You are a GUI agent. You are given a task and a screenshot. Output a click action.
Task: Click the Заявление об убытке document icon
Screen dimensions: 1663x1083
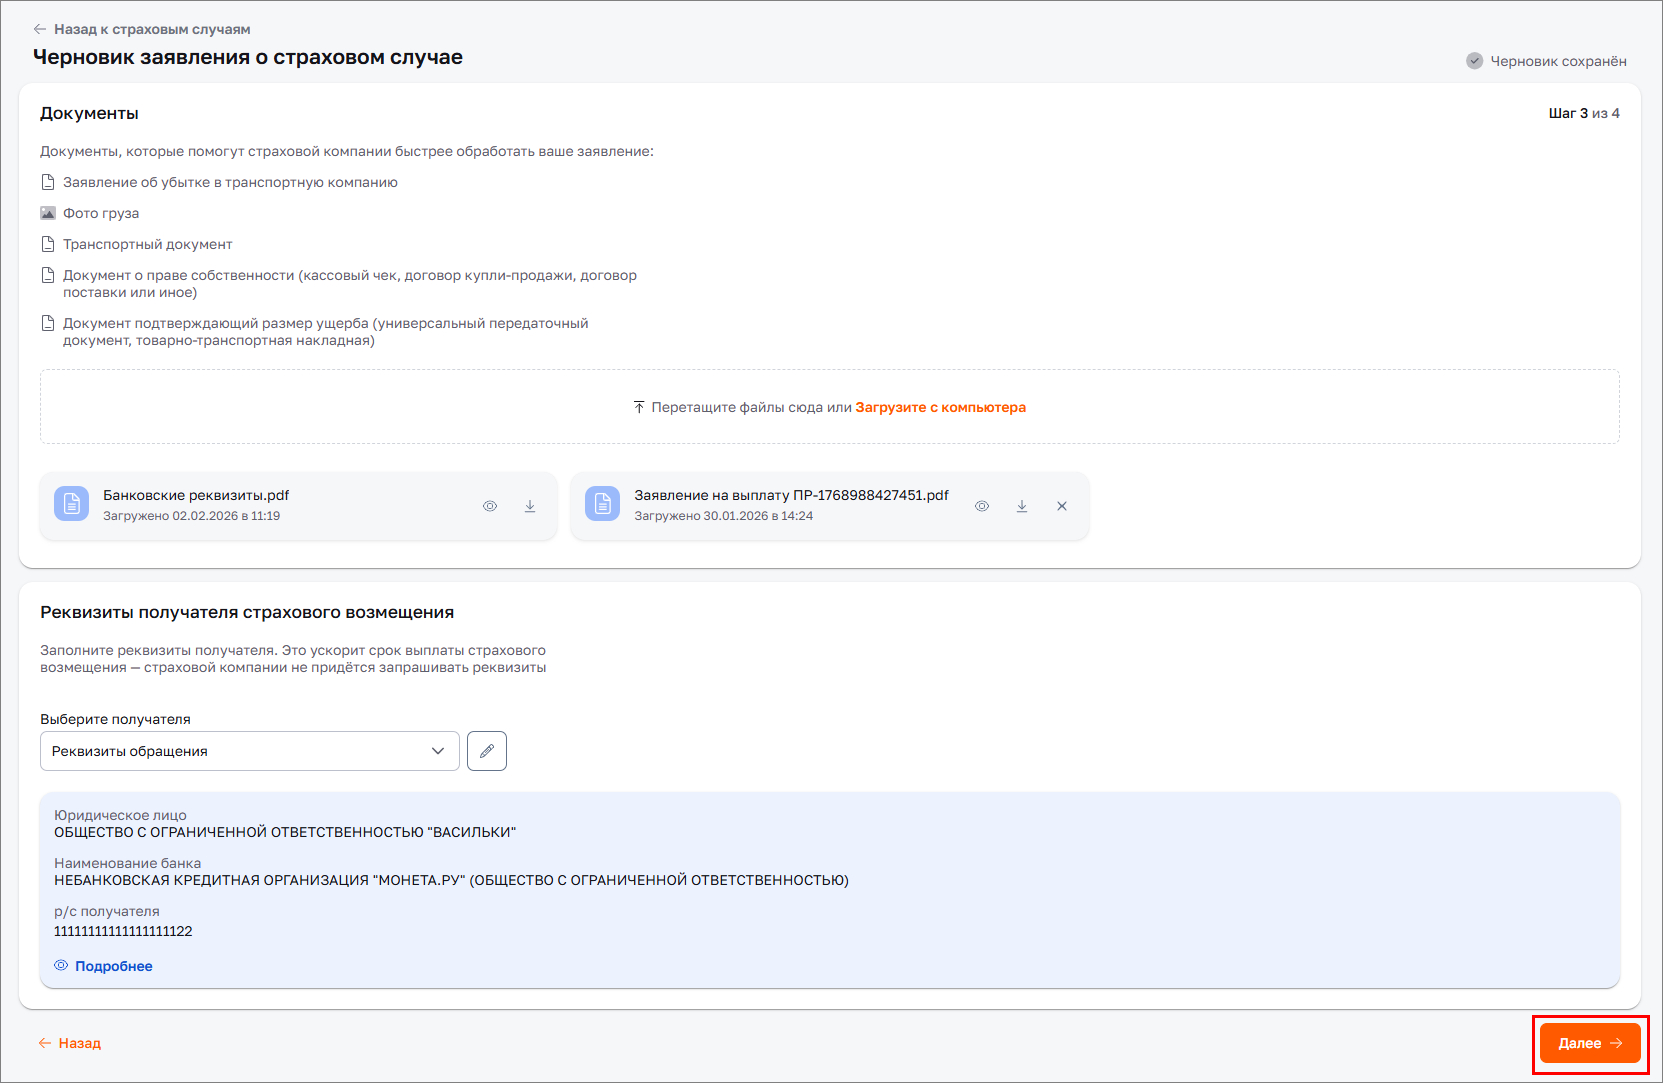coord(48,181)
